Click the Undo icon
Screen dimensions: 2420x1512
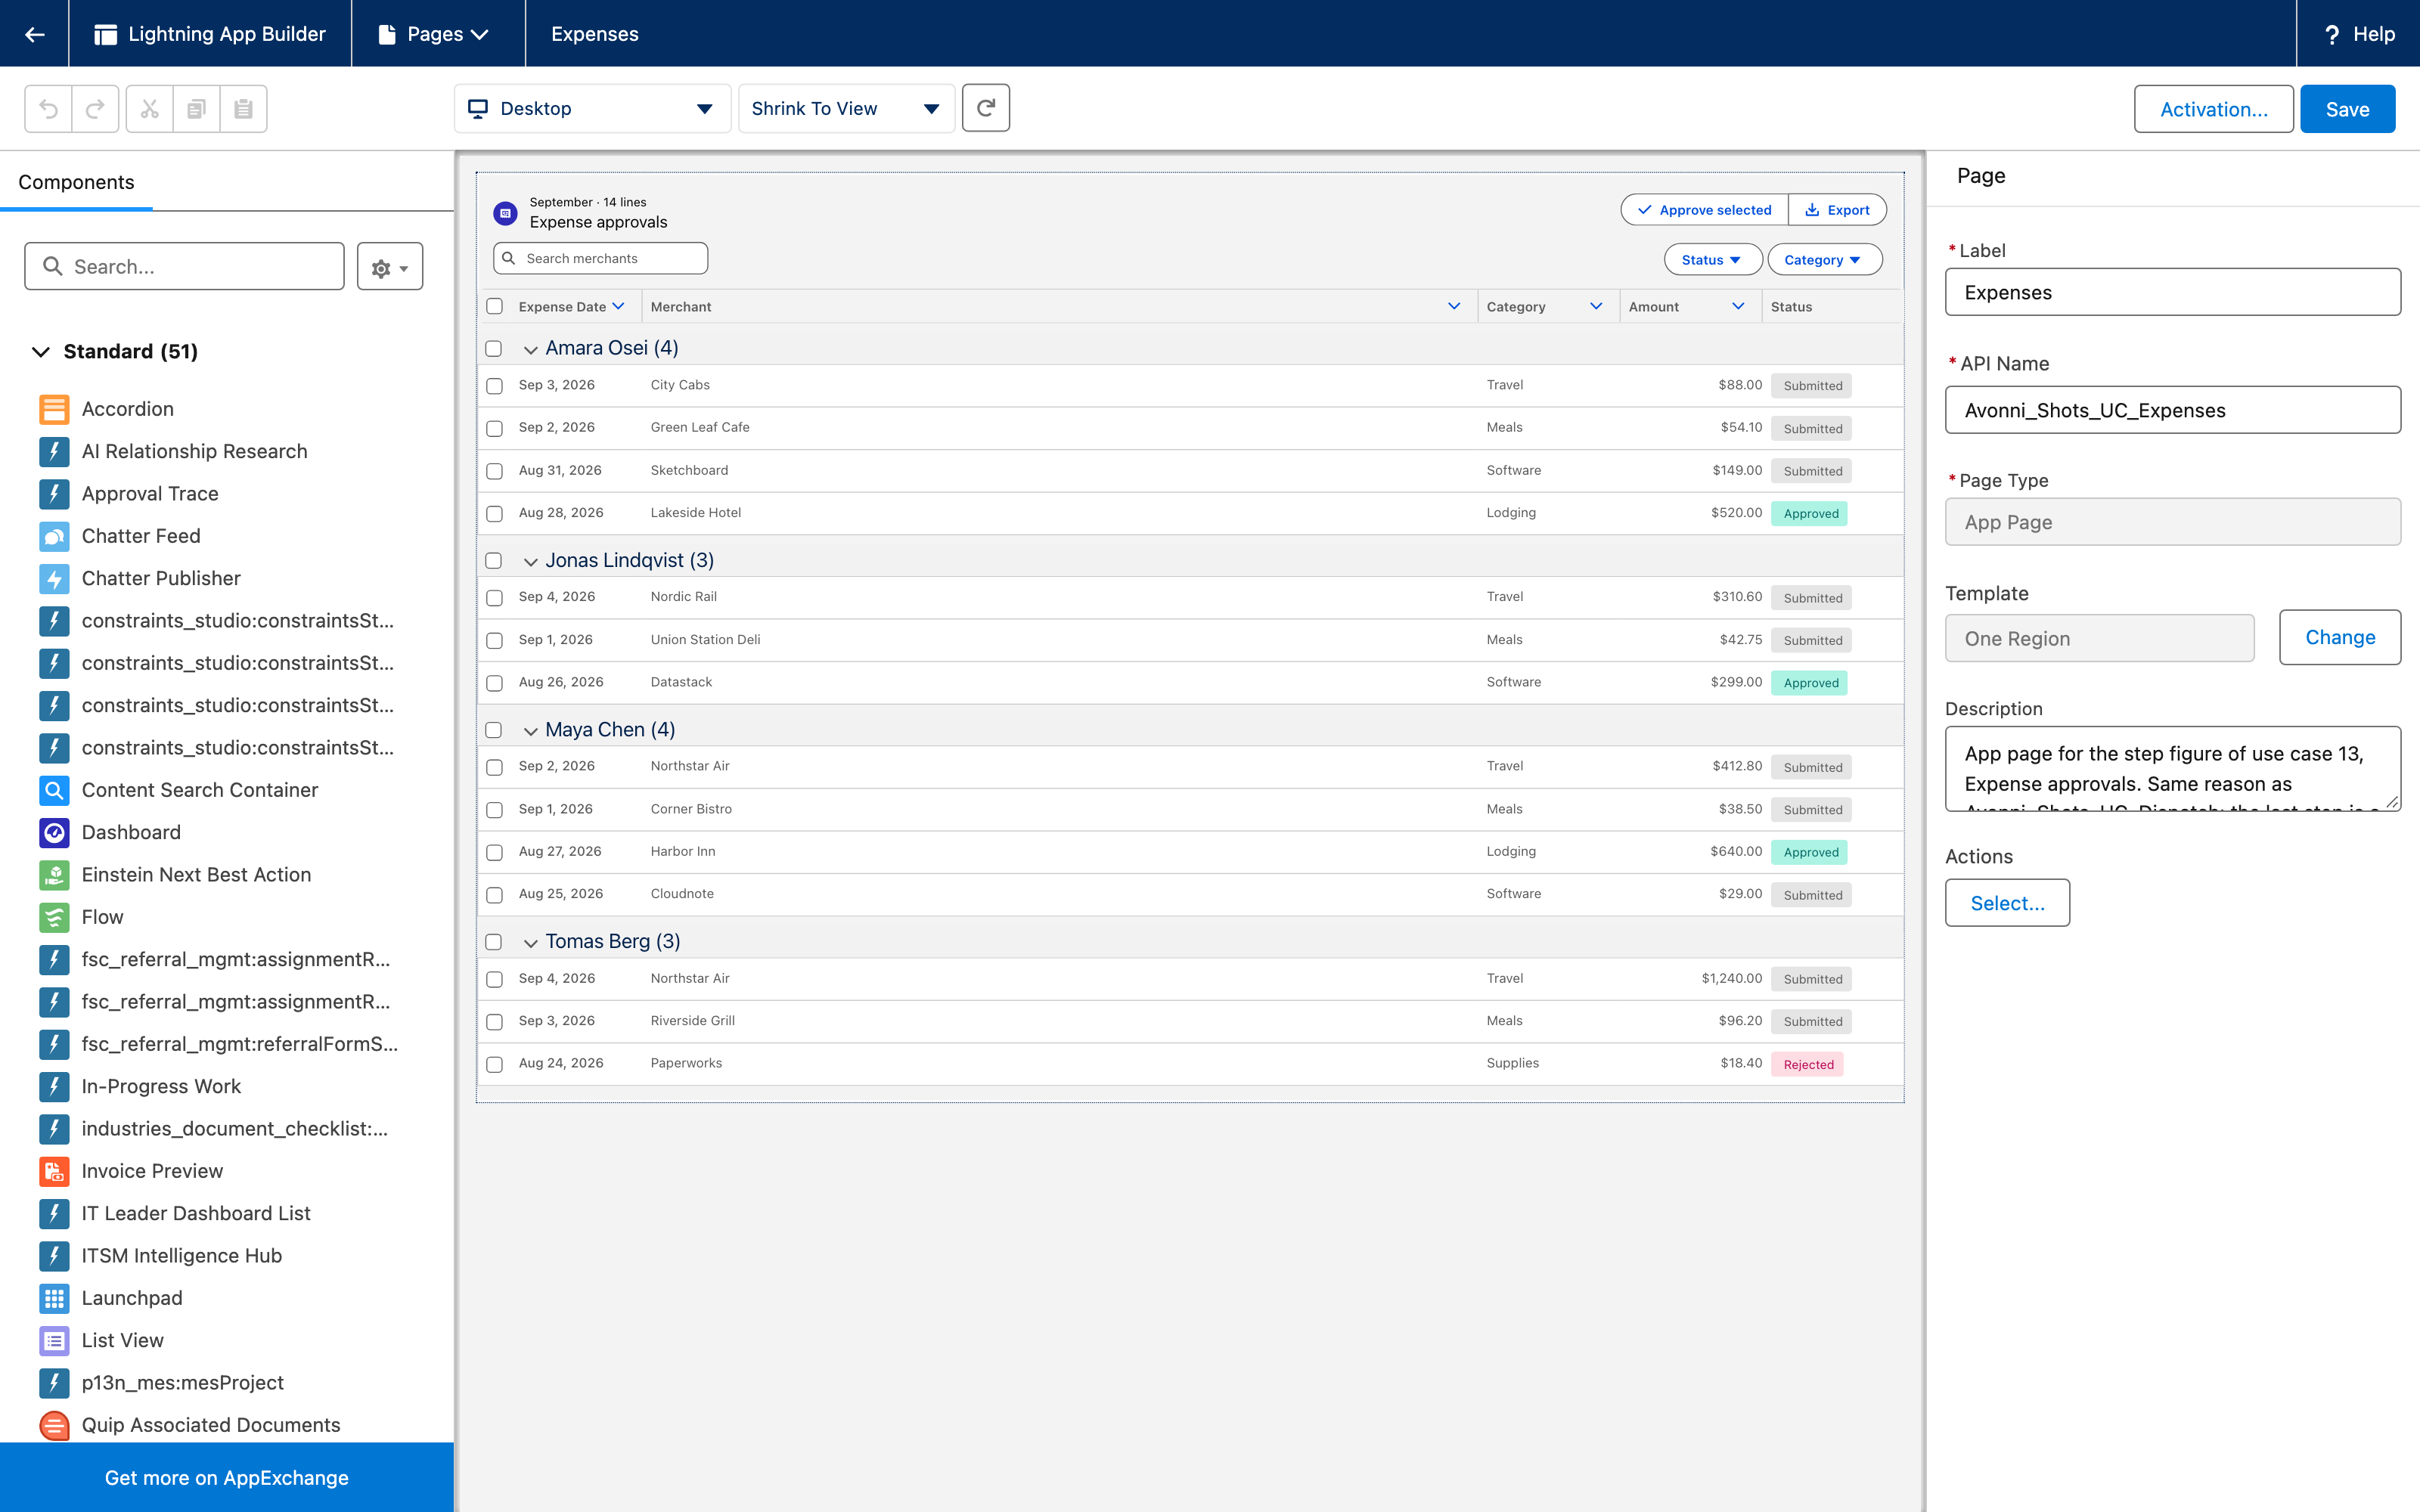point(48,109)
